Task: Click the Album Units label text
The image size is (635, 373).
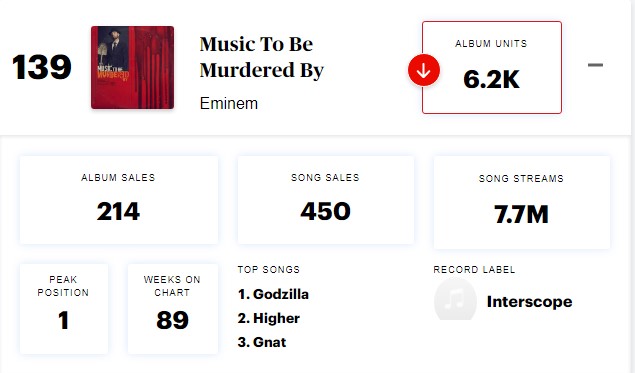Action: (491, 44)
